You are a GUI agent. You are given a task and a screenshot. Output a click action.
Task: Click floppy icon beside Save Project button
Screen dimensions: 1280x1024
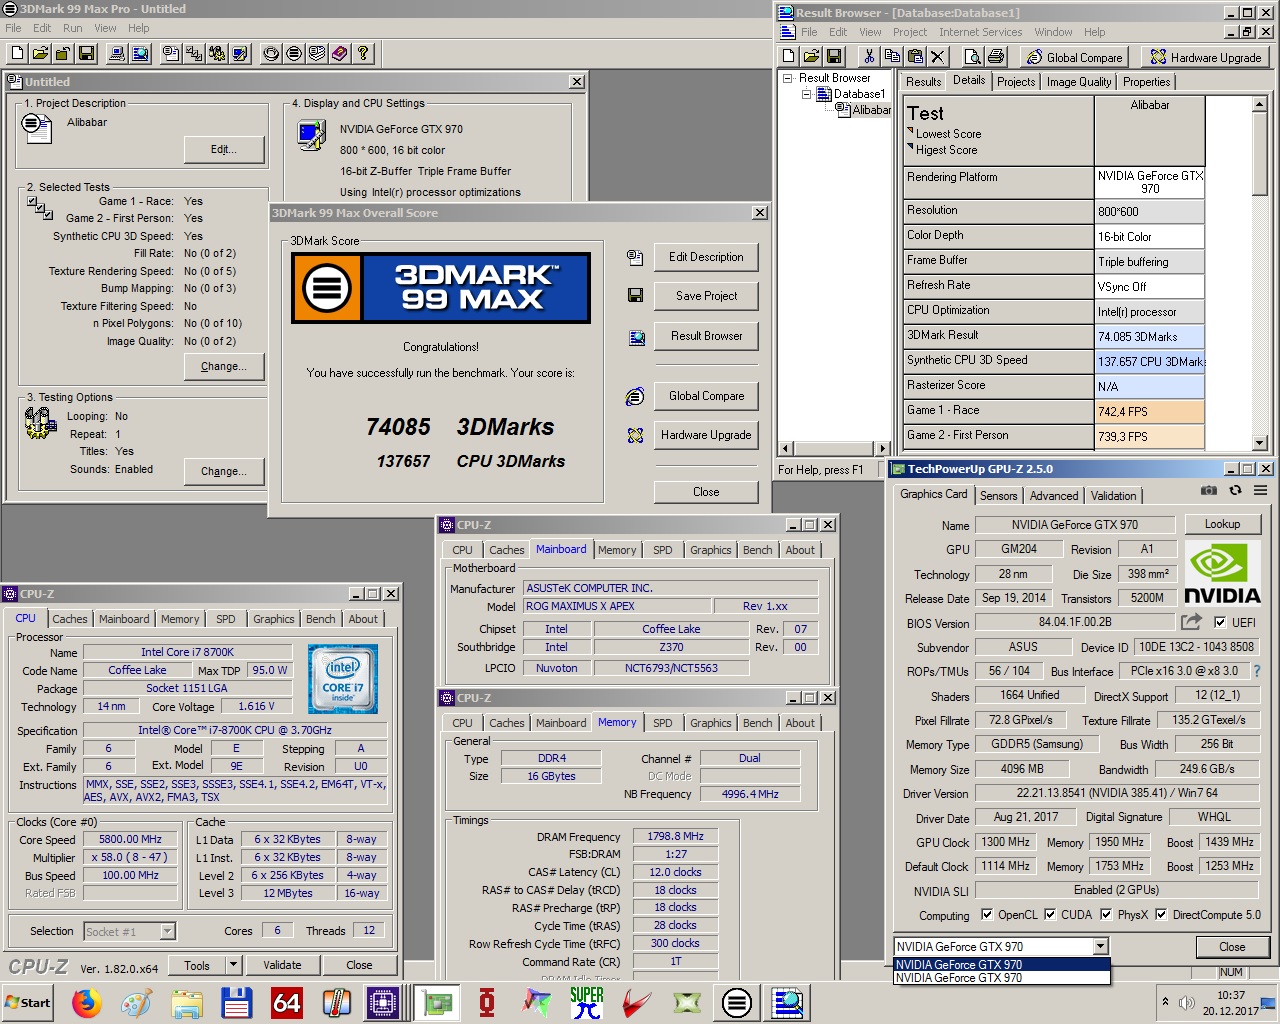coord(635,296)
